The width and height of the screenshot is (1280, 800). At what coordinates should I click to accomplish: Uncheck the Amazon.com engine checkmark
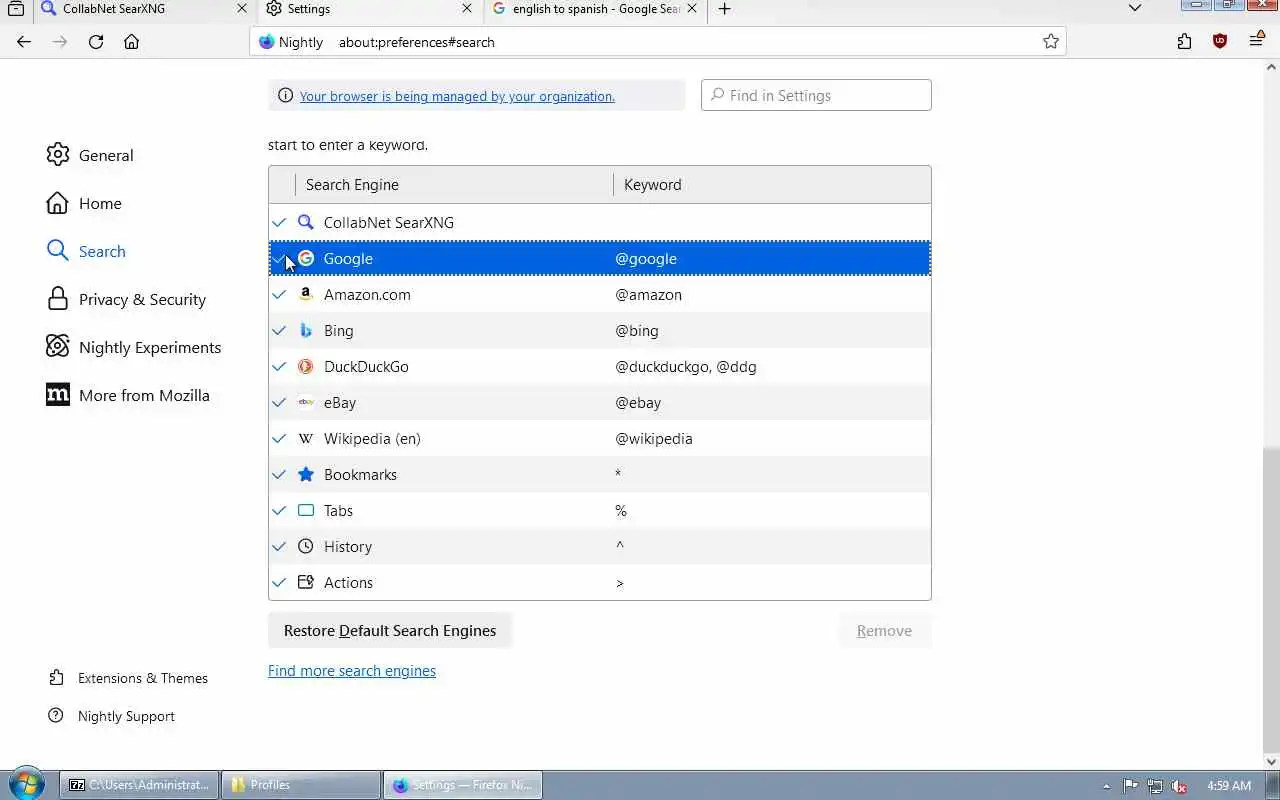coord(279,294)
